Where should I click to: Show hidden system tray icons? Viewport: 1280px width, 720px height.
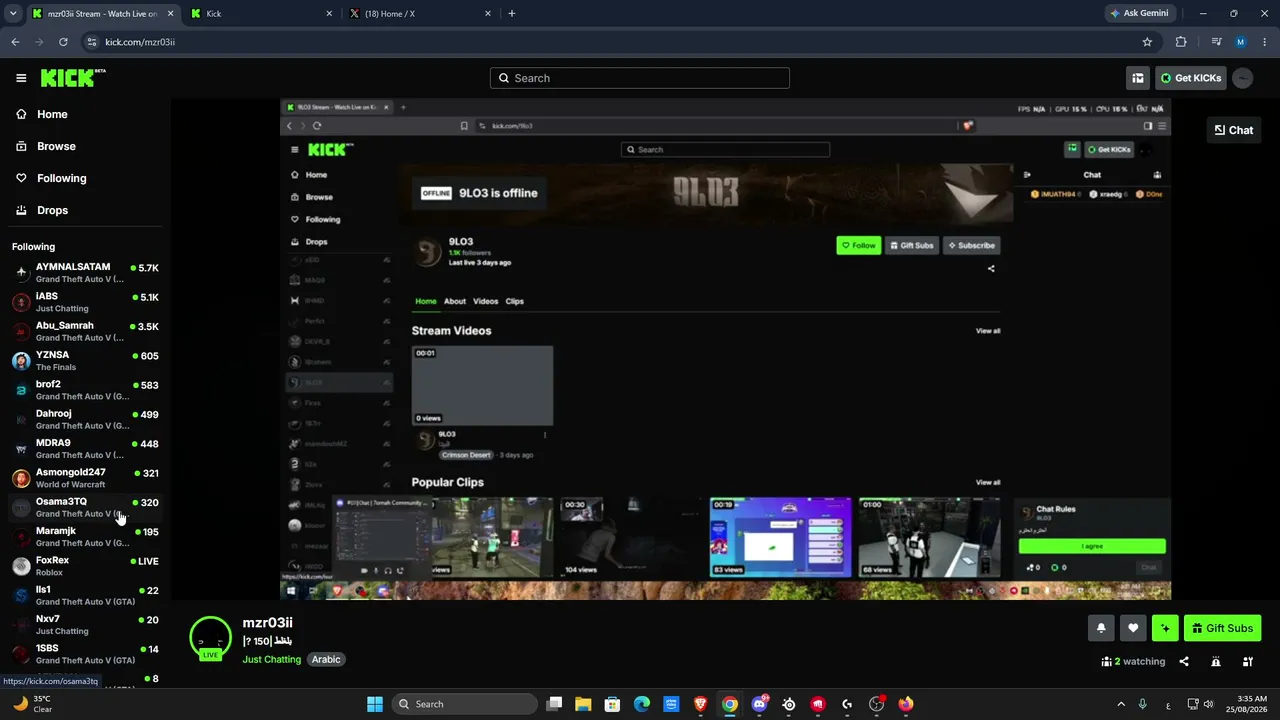click(x=1121, y=704)
